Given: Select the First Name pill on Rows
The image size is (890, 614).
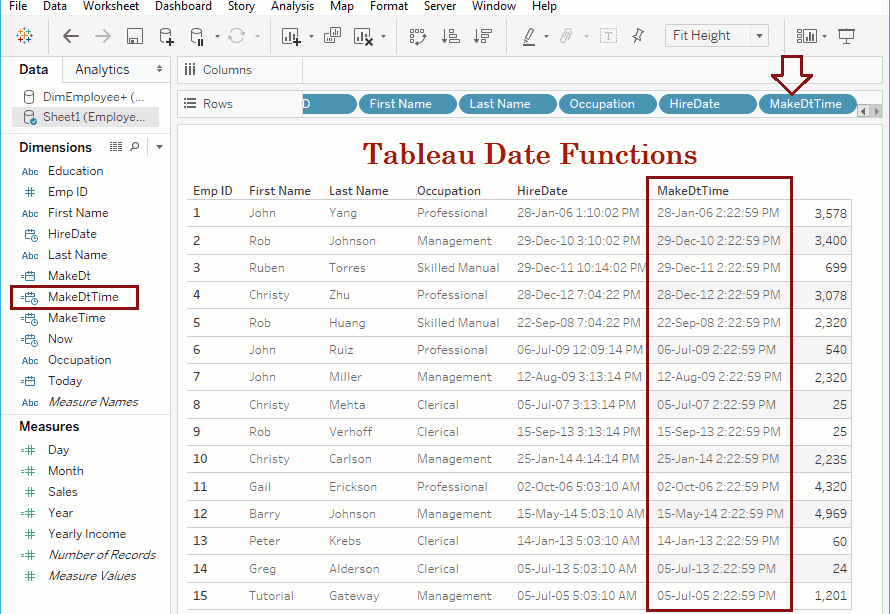Looking at the screenshot, I should 408,104.
